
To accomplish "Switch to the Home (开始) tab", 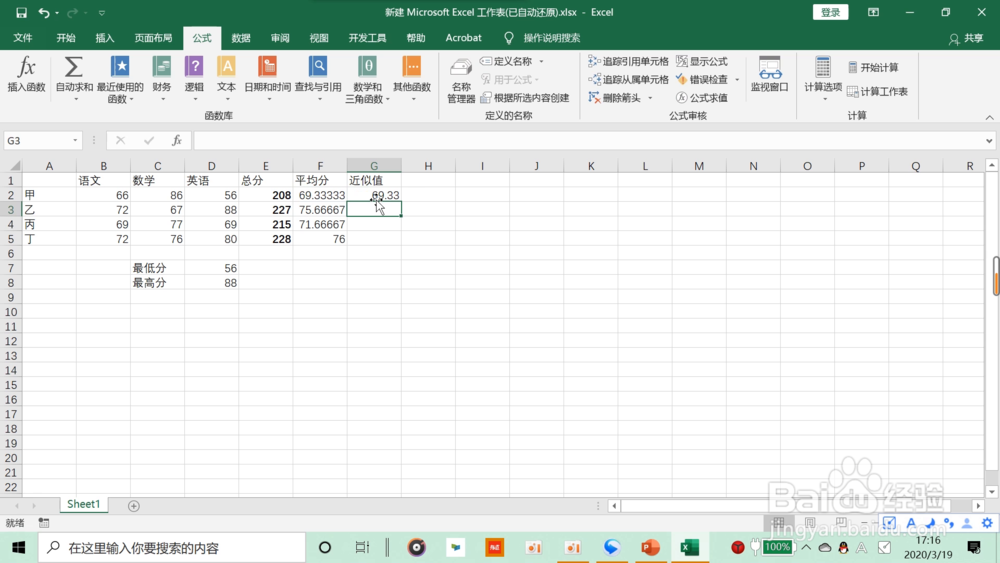I will click(66, 38).
